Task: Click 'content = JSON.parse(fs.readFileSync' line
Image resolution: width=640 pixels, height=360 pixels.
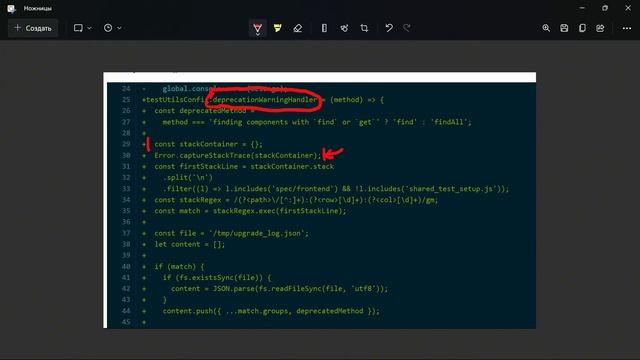Action: (x=280, y=289)
